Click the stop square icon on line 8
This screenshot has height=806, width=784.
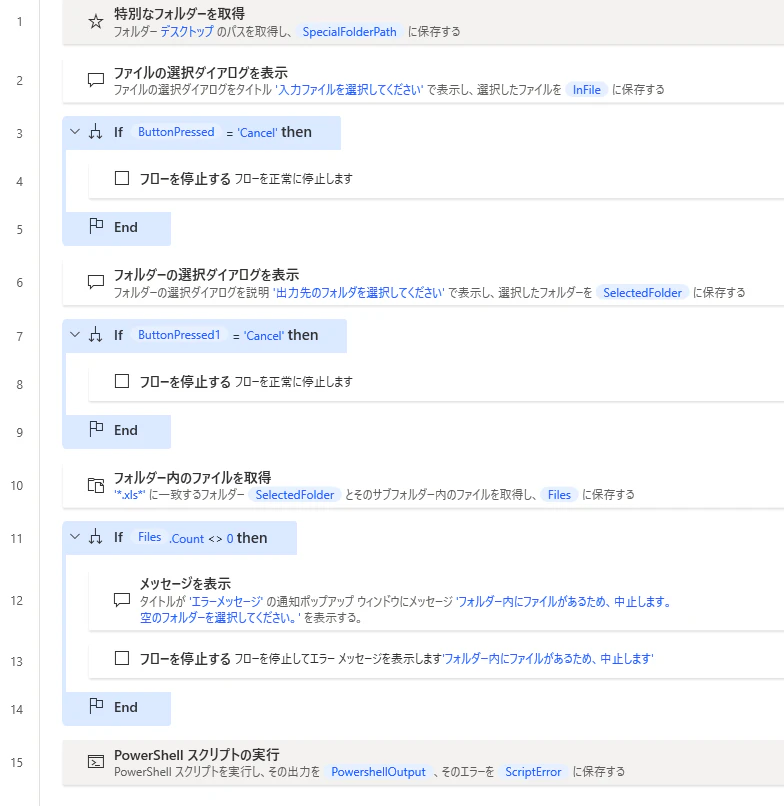coord(122,381)
